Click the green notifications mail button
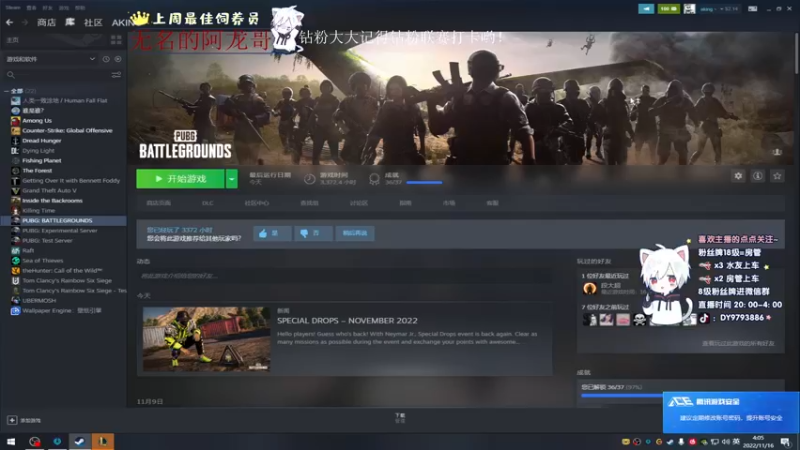800x450 pixels. tap(668, 9)
